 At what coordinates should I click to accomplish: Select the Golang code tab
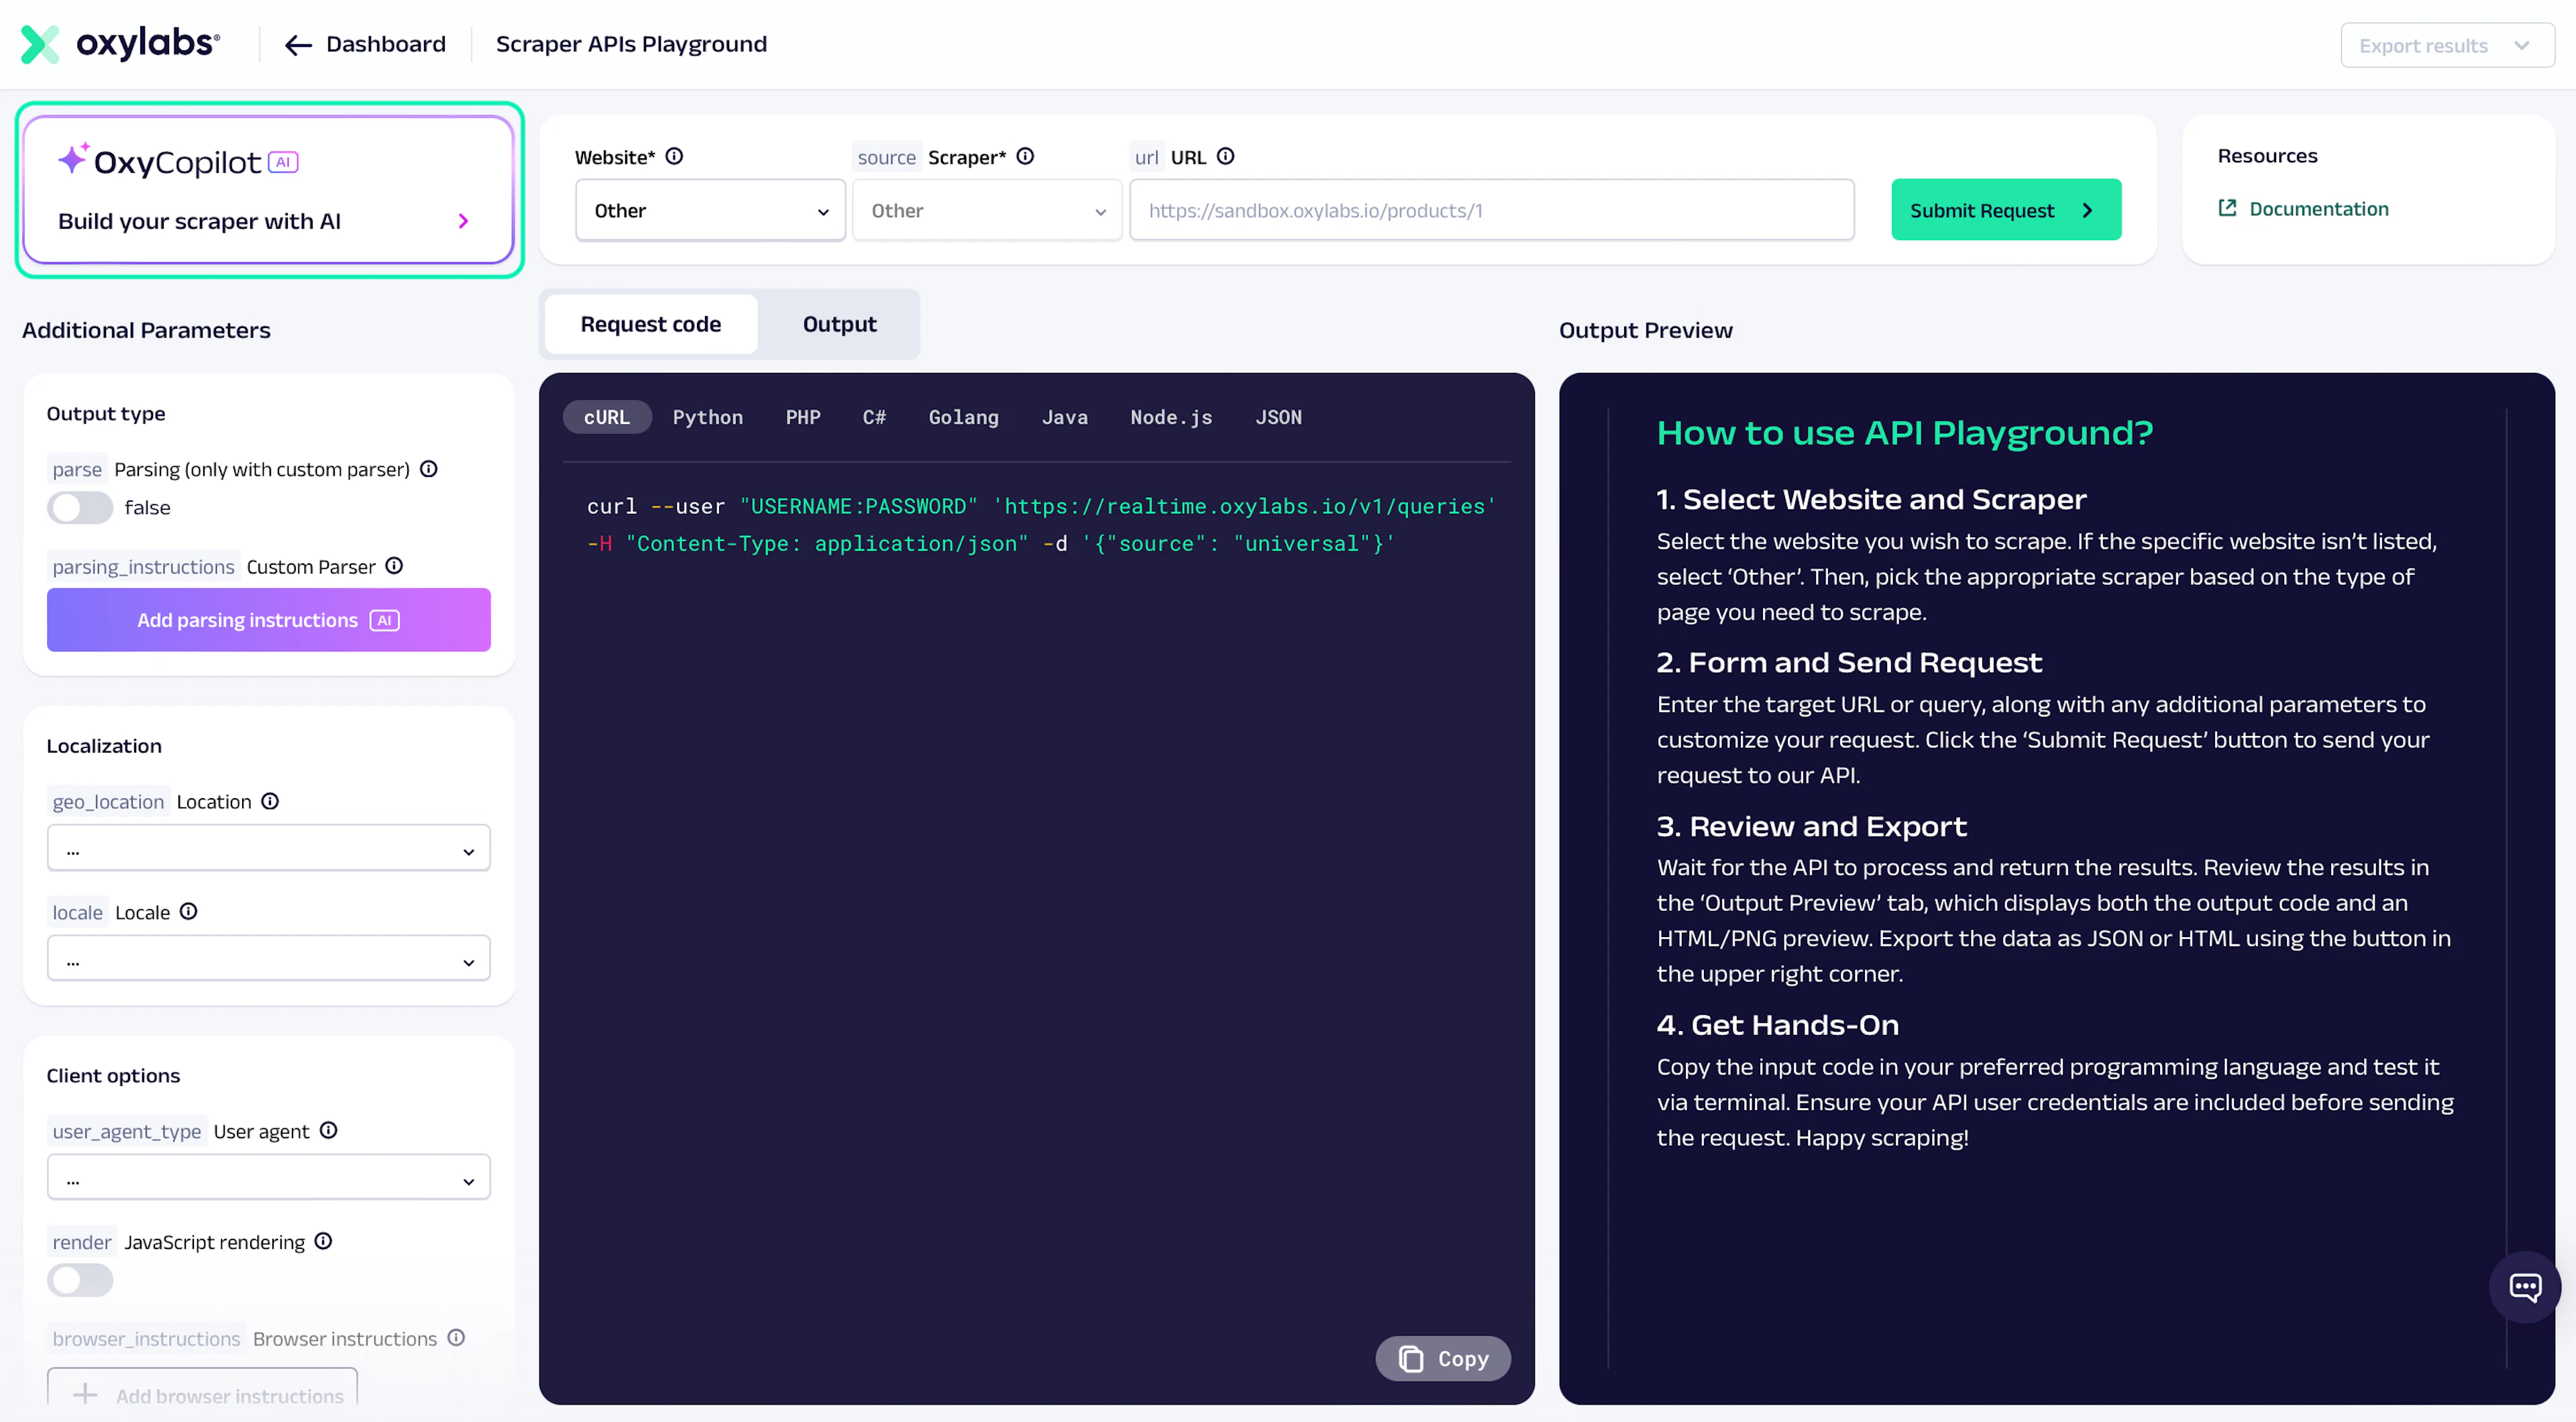tap(964, 417)
